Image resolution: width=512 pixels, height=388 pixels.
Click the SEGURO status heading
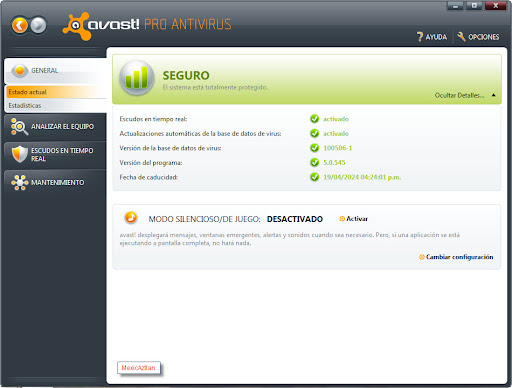pos(186,75)
